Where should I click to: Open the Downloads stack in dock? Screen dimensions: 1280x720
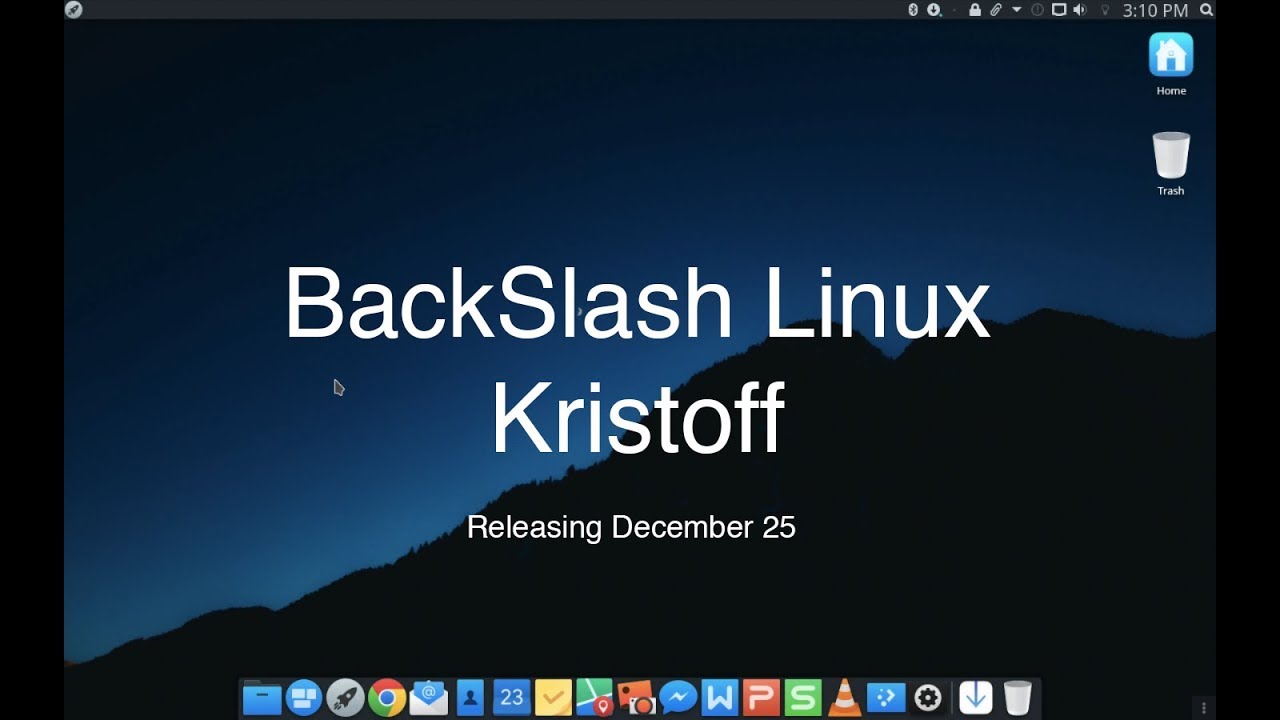pyautogui.click(x=976, y=697)
